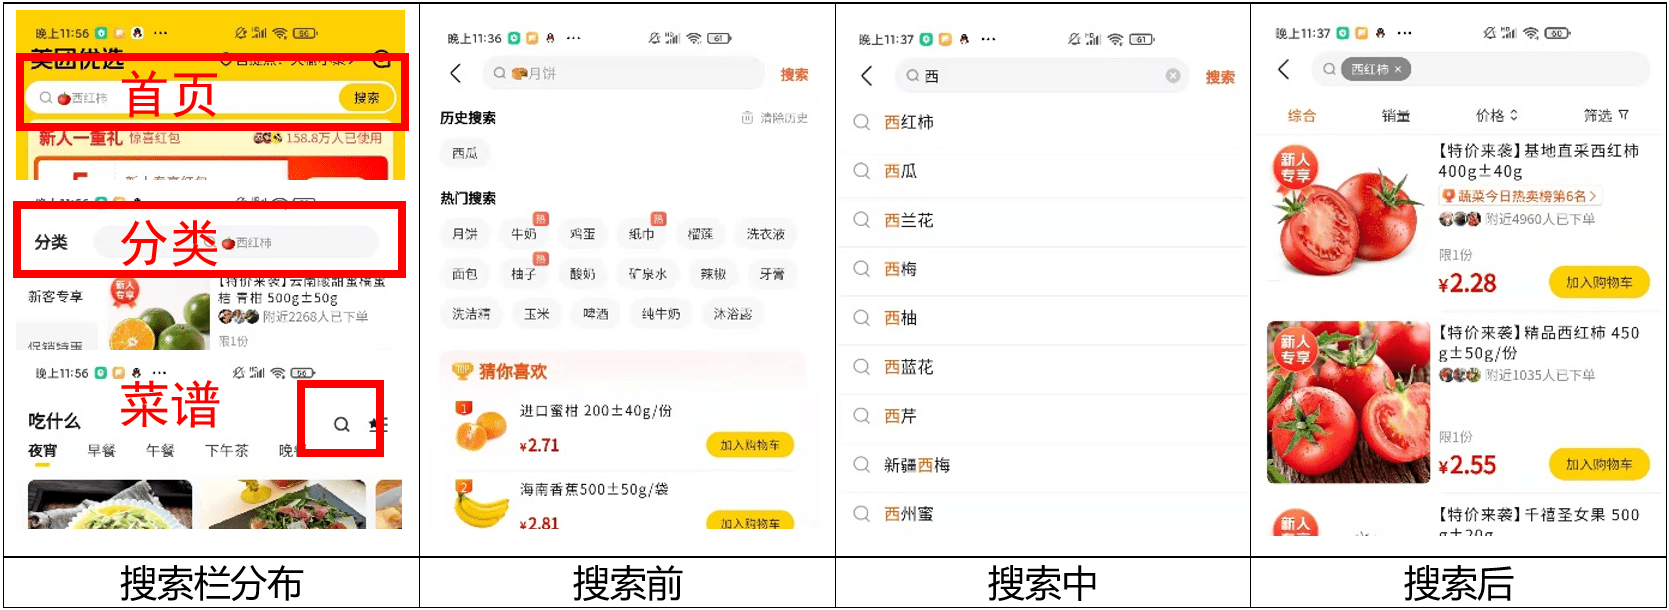Focus the 分类 page search field

pyautogui.click(x=236, y=243)
